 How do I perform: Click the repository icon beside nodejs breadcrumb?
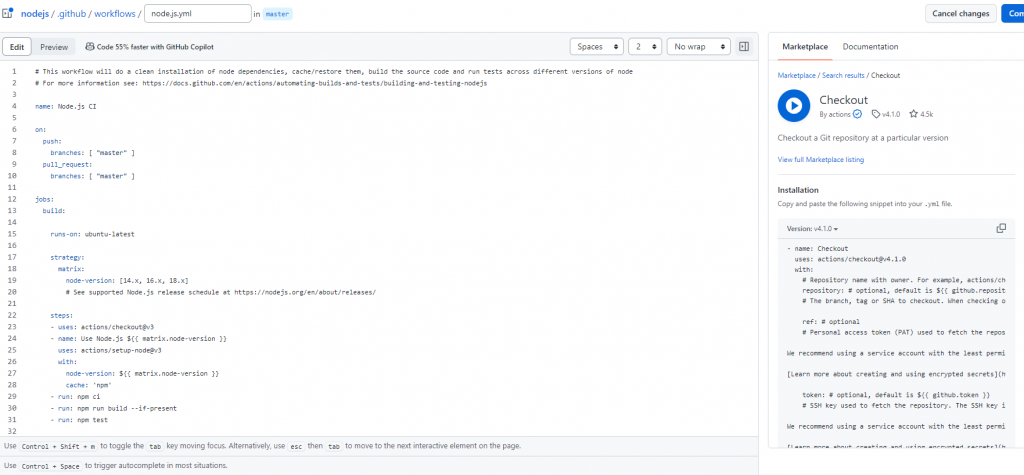point(8,13)
